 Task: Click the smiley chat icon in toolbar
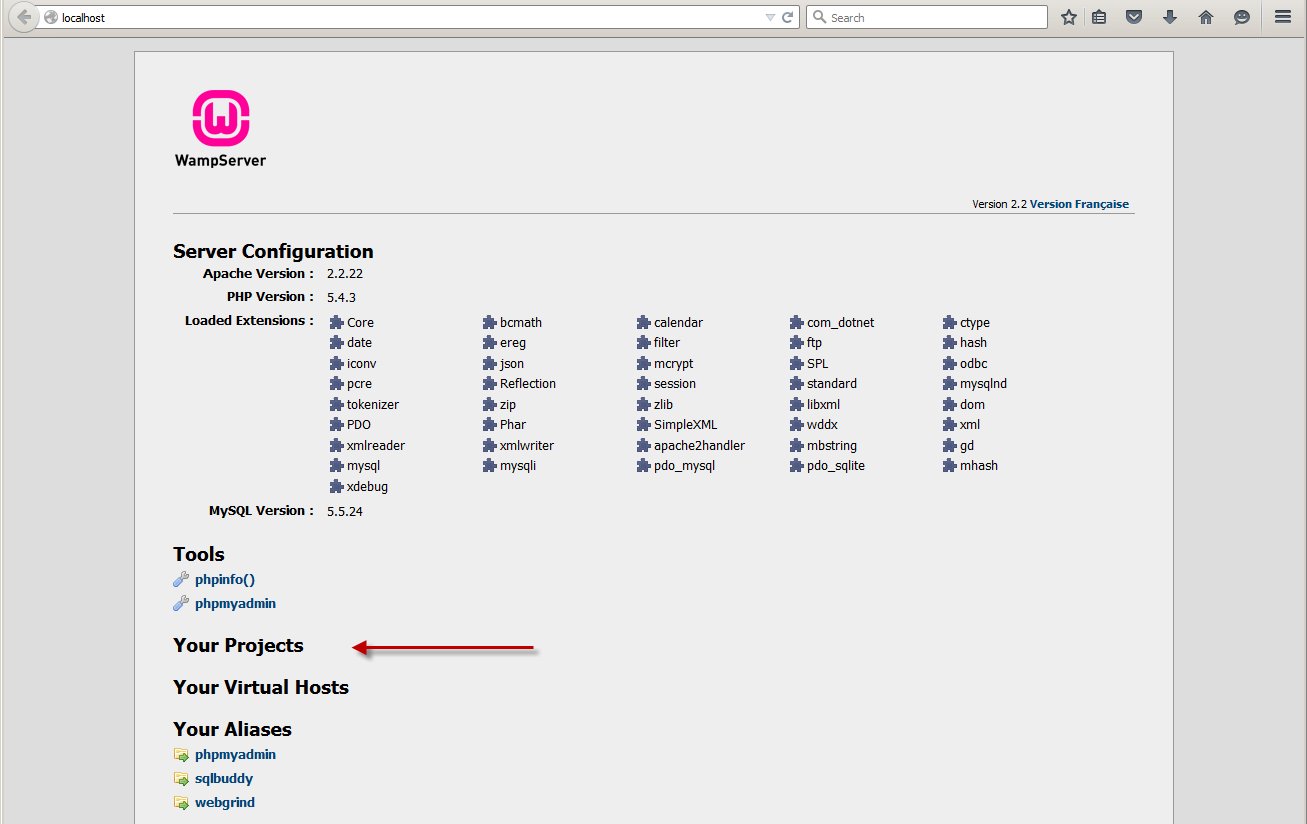click(x=1241, y=17)
